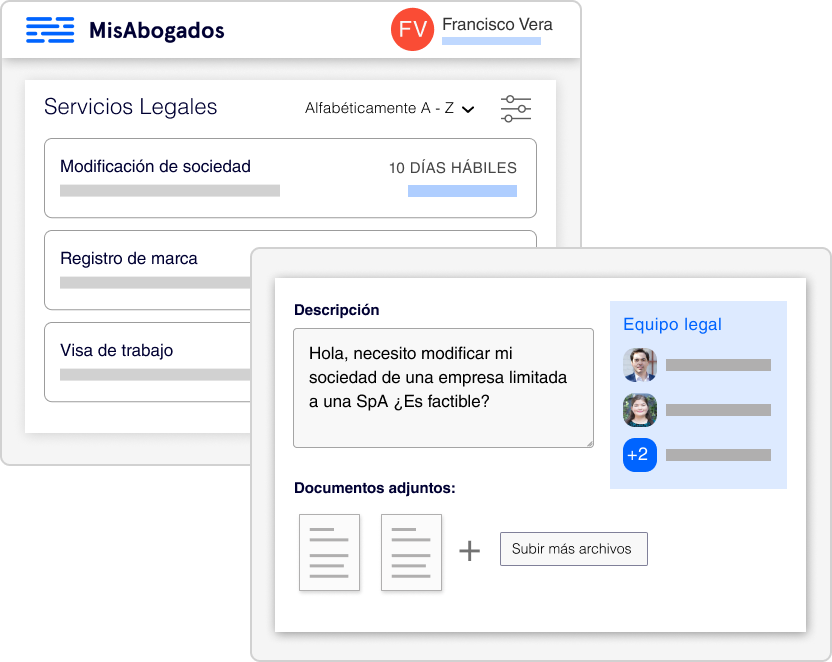Click inside the Descripción text area
This screenshot has width=832, height=662.
[x=443, y=388]
